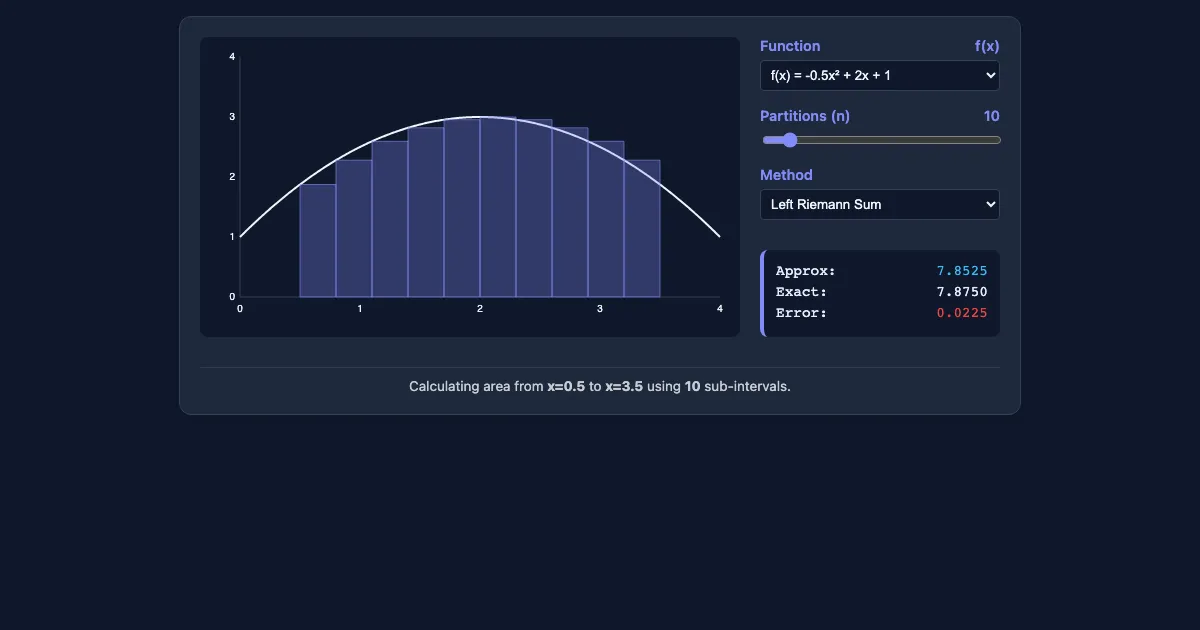Click the tallest rectangle just right of x=2
The image size is (1200, 630).
498,207
